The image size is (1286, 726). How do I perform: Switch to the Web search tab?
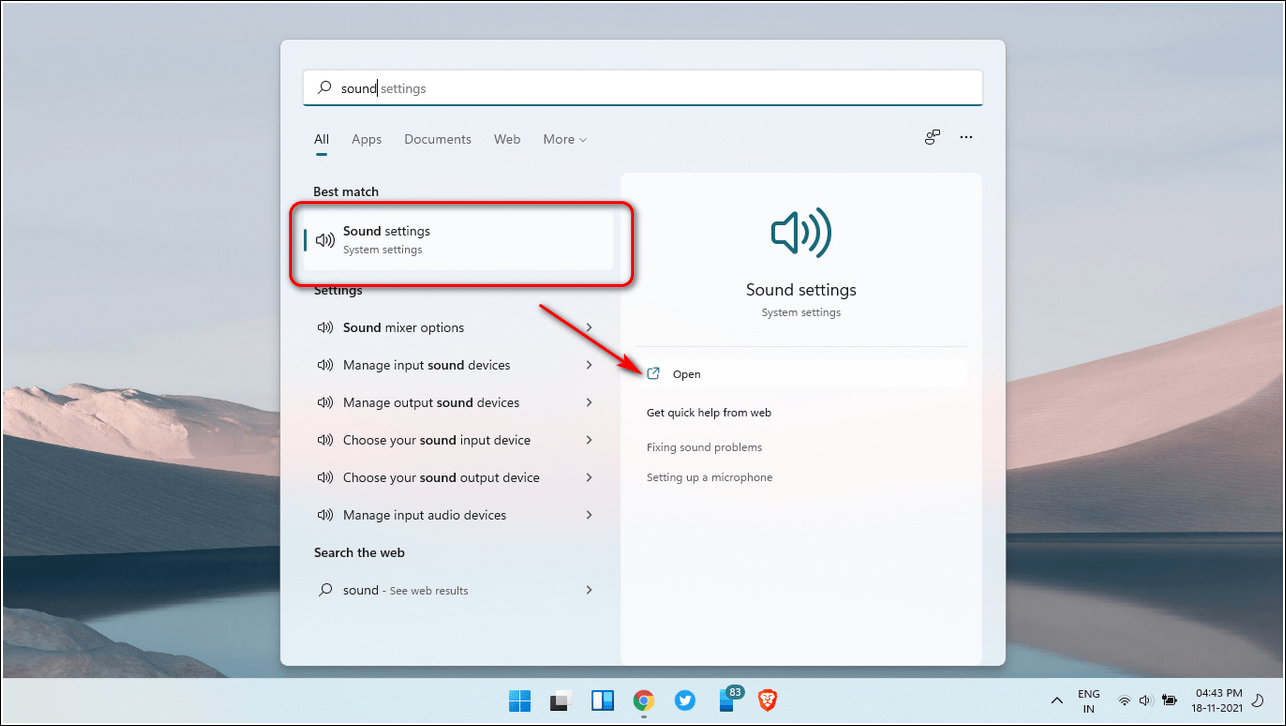[x=507, y=139]
